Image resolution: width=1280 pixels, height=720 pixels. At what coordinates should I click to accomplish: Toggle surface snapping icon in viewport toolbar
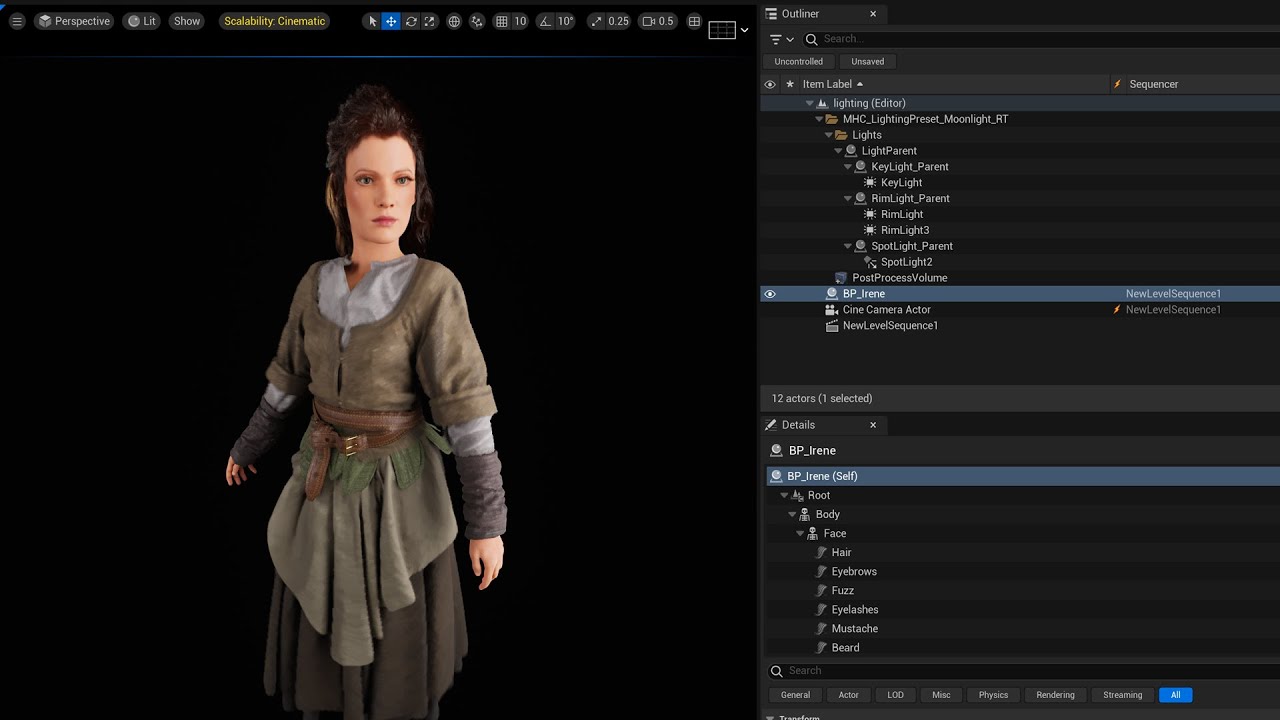pyautogui.click(x=477, y=21)
